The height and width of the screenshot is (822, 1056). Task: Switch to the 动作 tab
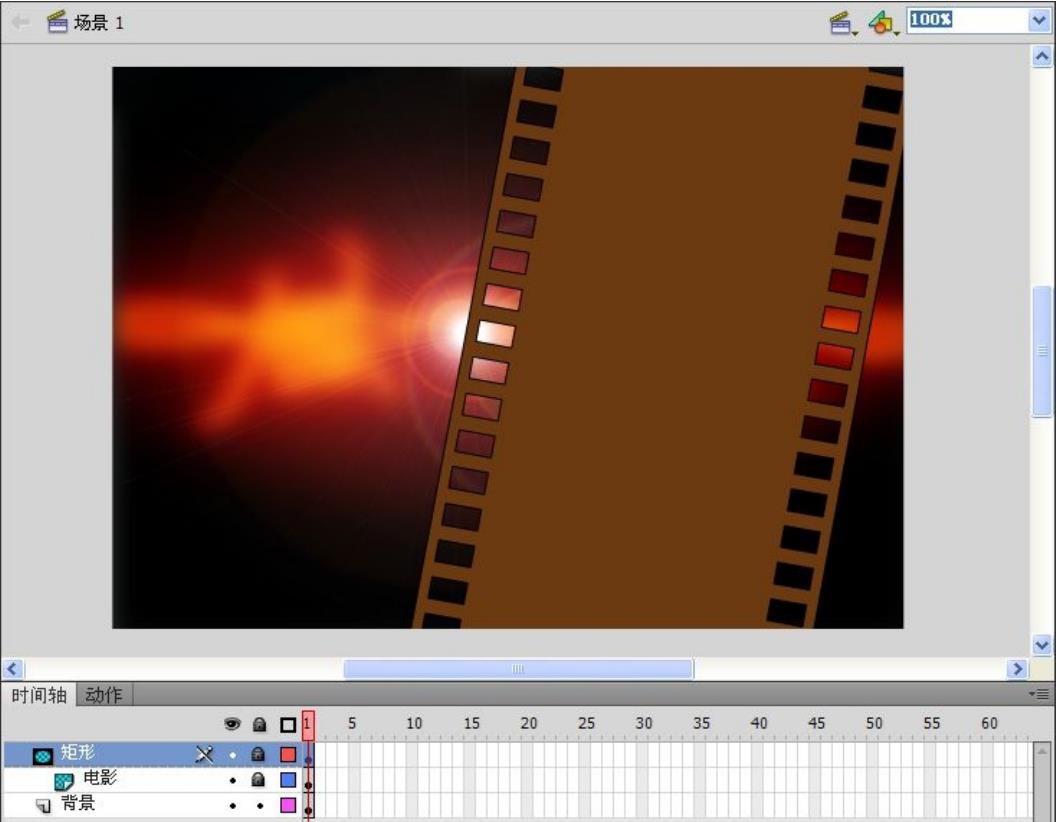pyautogui.click(x=104, y=694)
